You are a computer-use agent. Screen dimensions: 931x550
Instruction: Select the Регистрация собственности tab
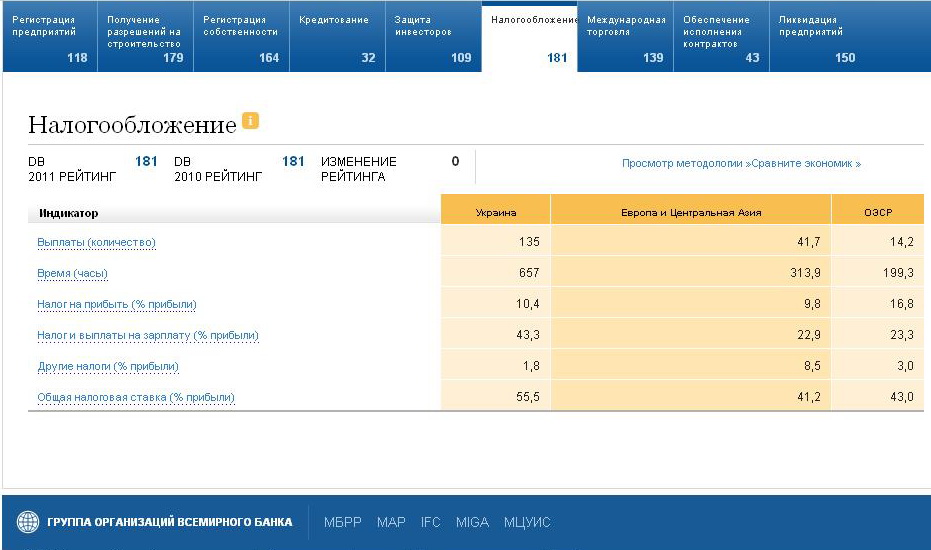tap(241, 38)
